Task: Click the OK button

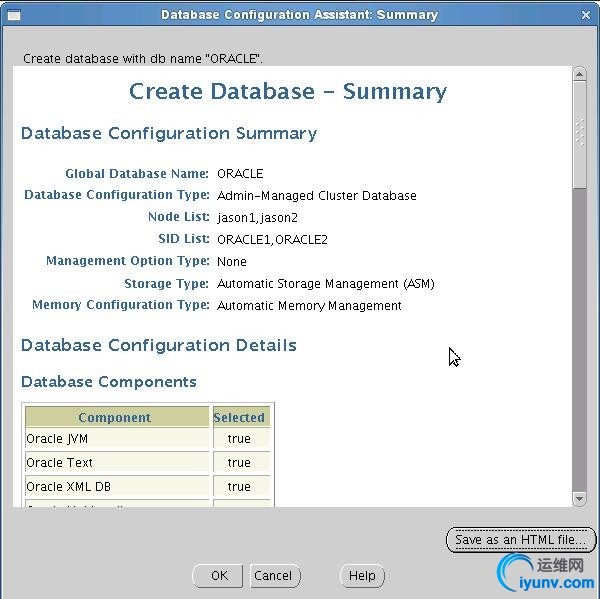Action: 218,575
